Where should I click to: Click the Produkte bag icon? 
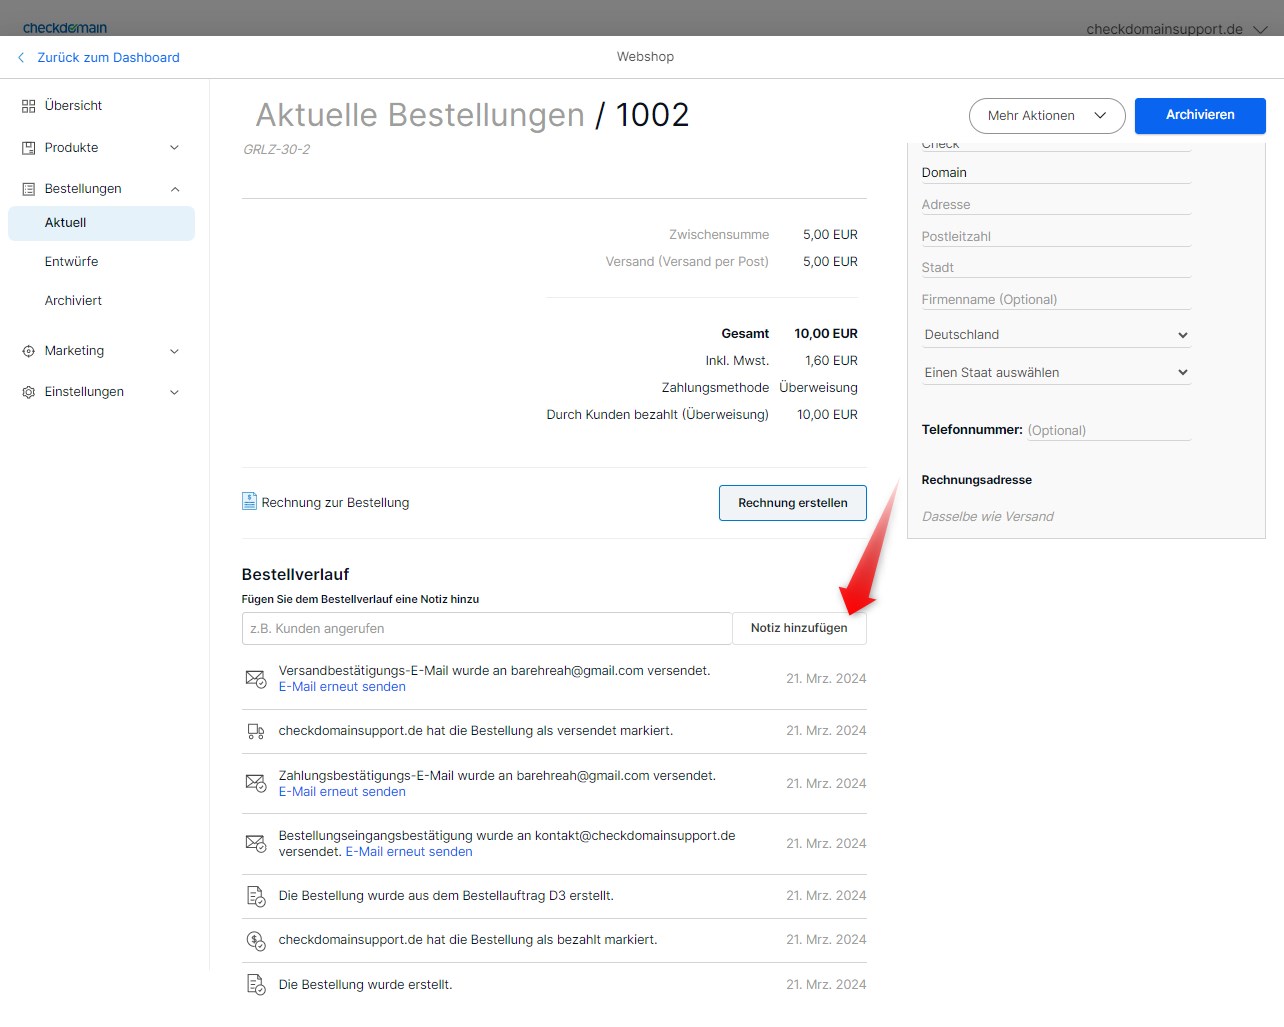click(28, 148)
